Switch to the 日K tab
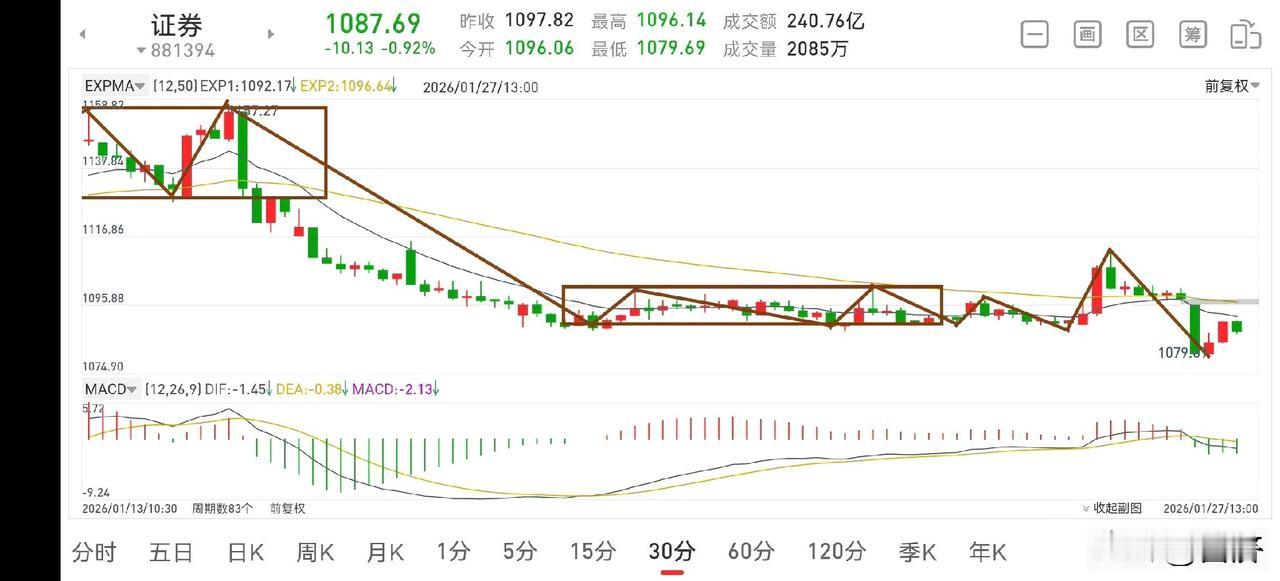 [x=245, y=551]
